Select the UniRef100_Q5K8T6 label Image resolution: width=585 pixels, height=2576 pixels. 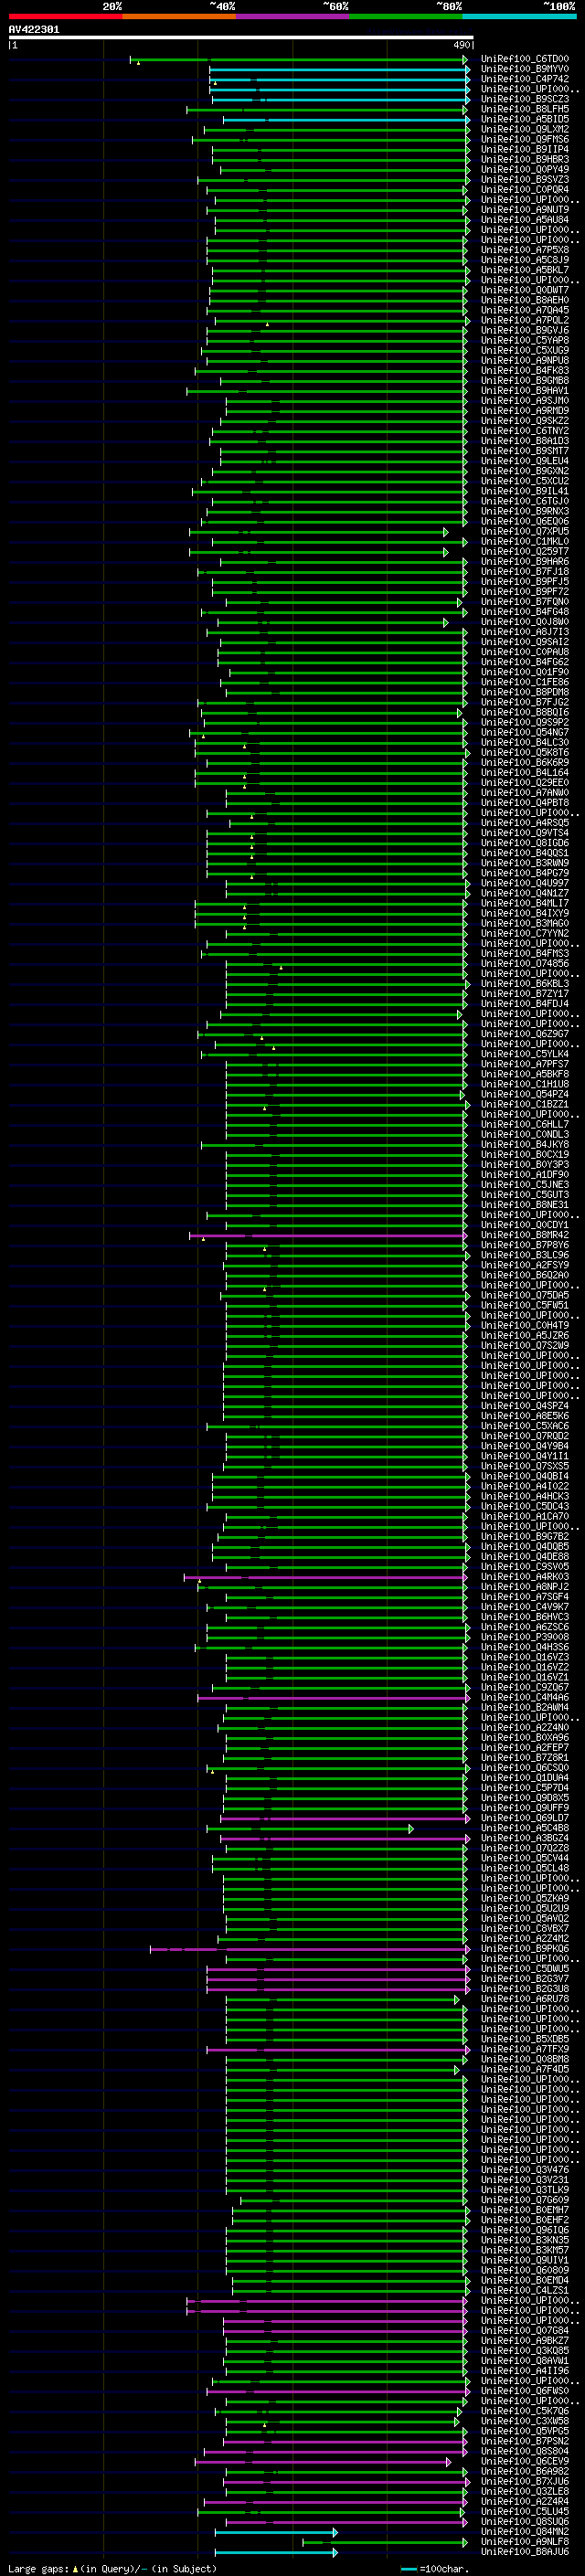point(524,752)
